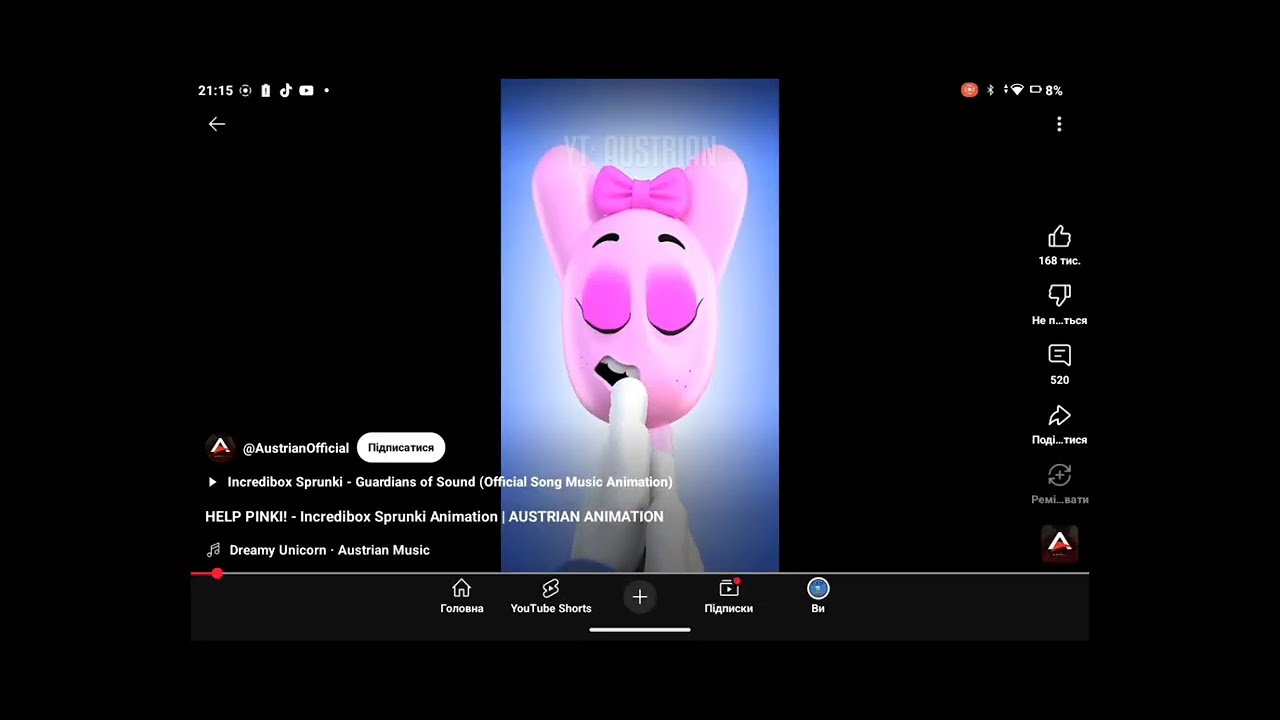Go back using the back arrow
Viewport: 1280px width, 720px height.
(x=217, y=124)
